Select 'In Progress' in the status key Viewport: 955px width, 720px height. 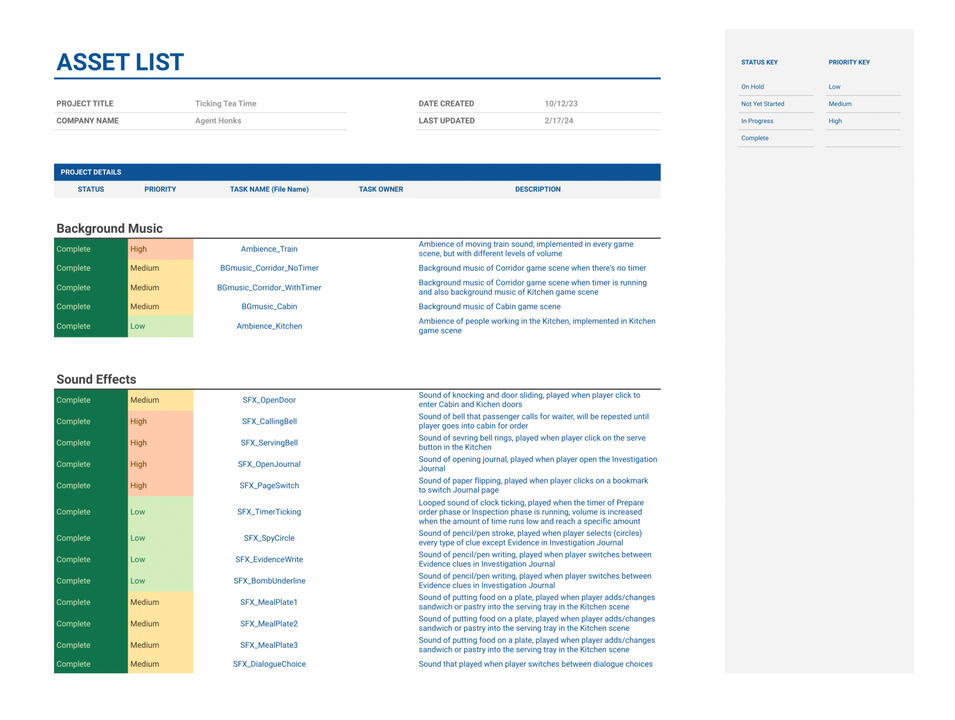(757, 121)
